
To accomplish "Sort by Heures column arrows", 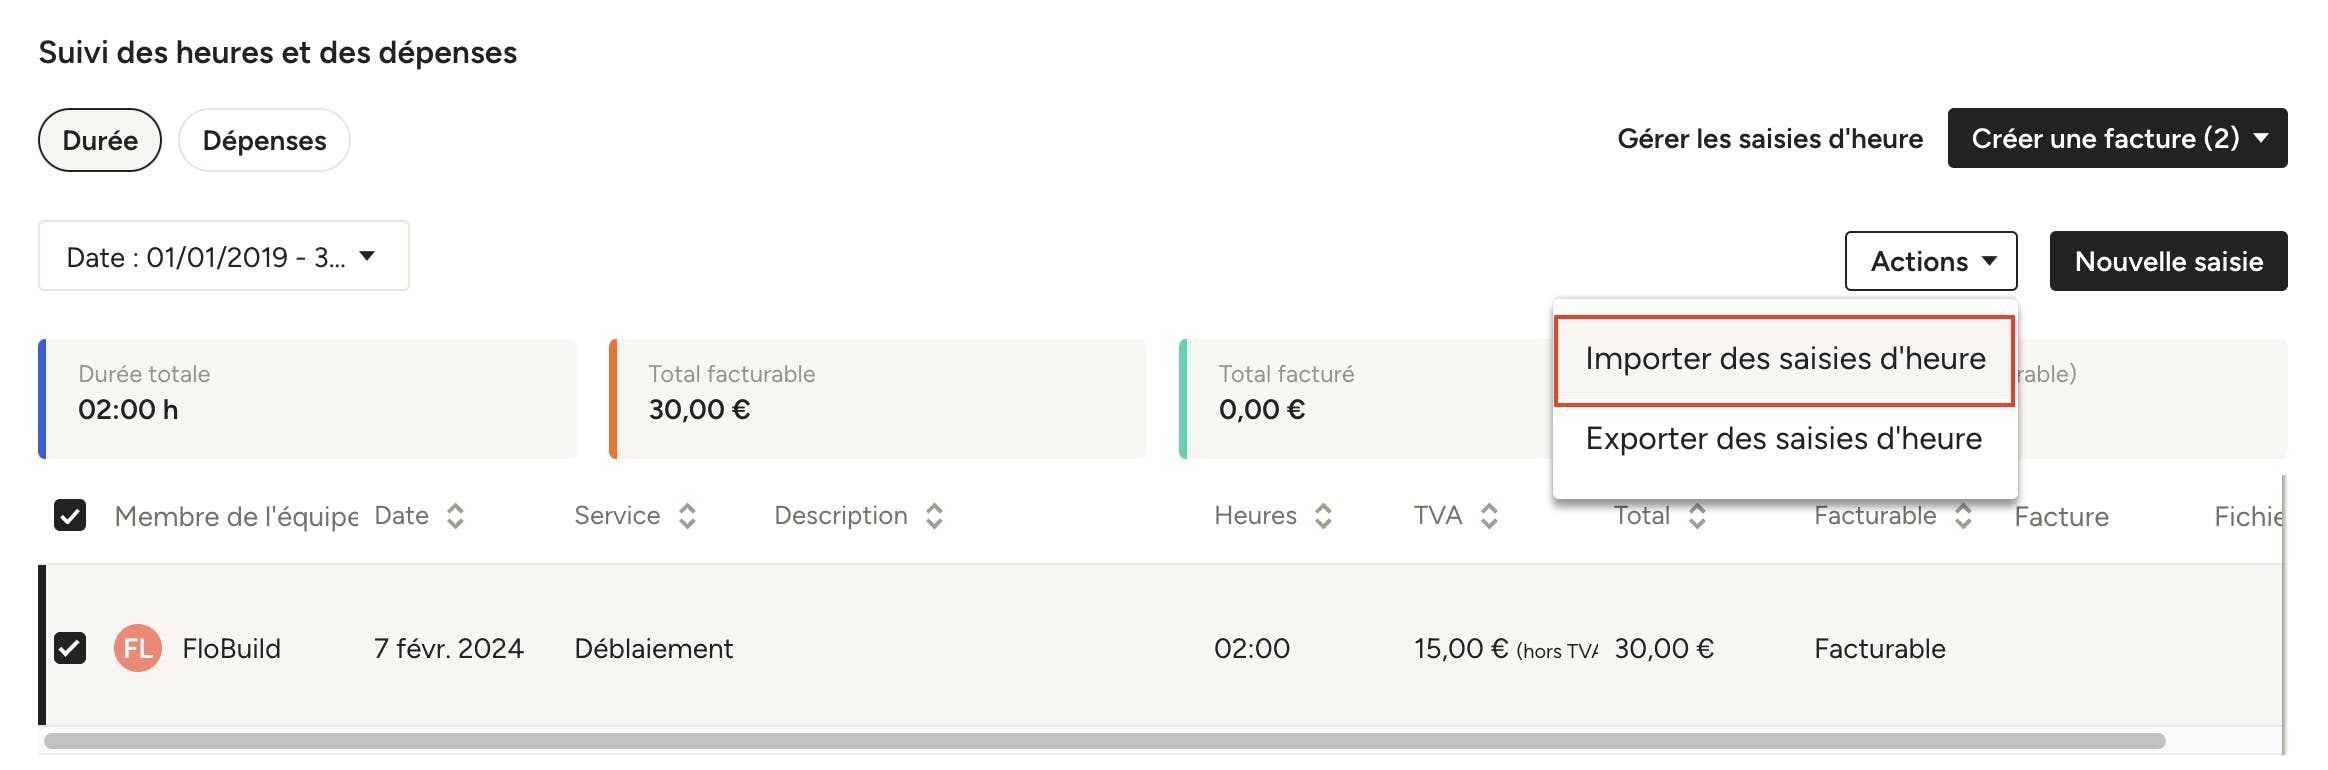I will coord(1323,516).
